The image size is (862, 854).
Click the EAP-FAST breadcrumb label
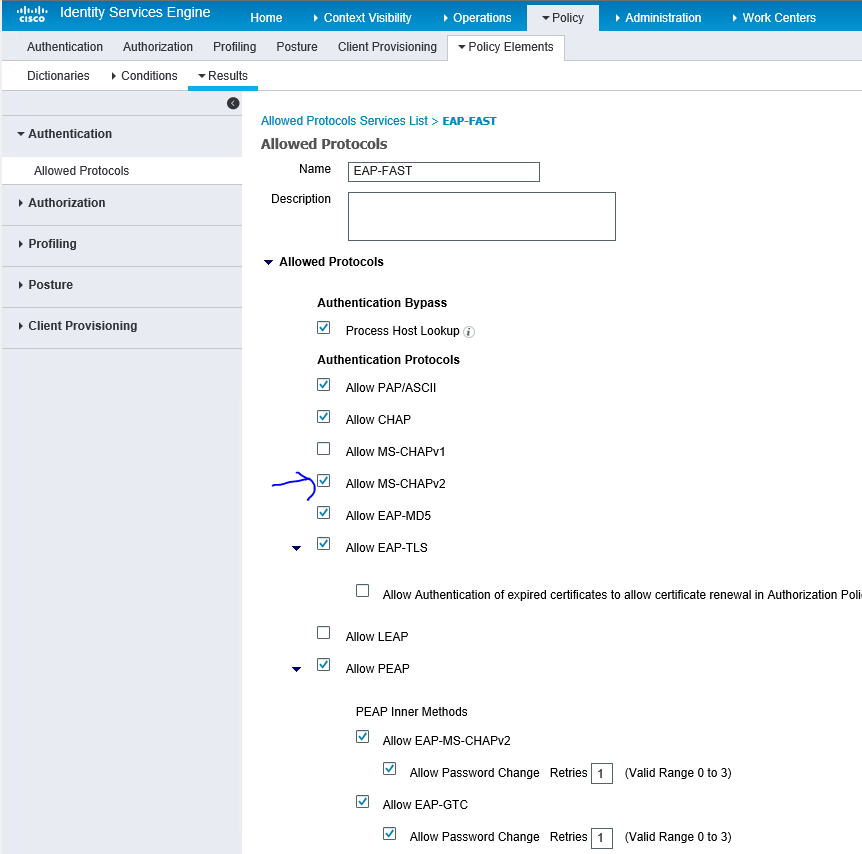(469, 121)
